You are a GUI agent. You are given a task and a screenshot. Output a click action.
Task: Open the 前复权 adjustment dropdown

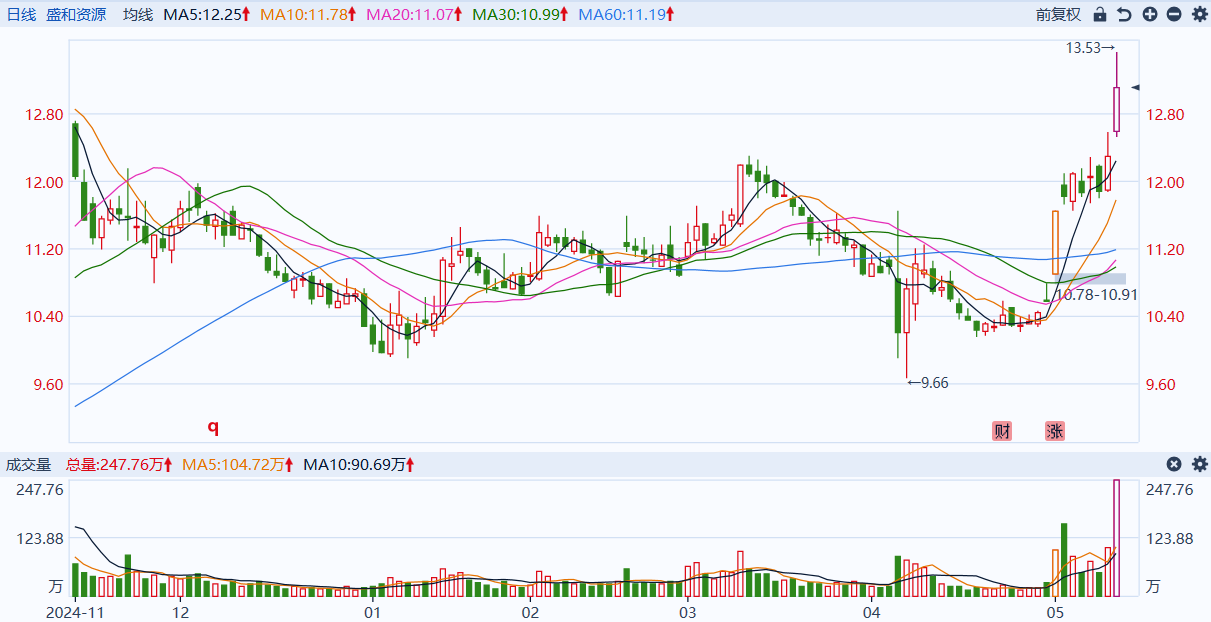[1058, 15]
